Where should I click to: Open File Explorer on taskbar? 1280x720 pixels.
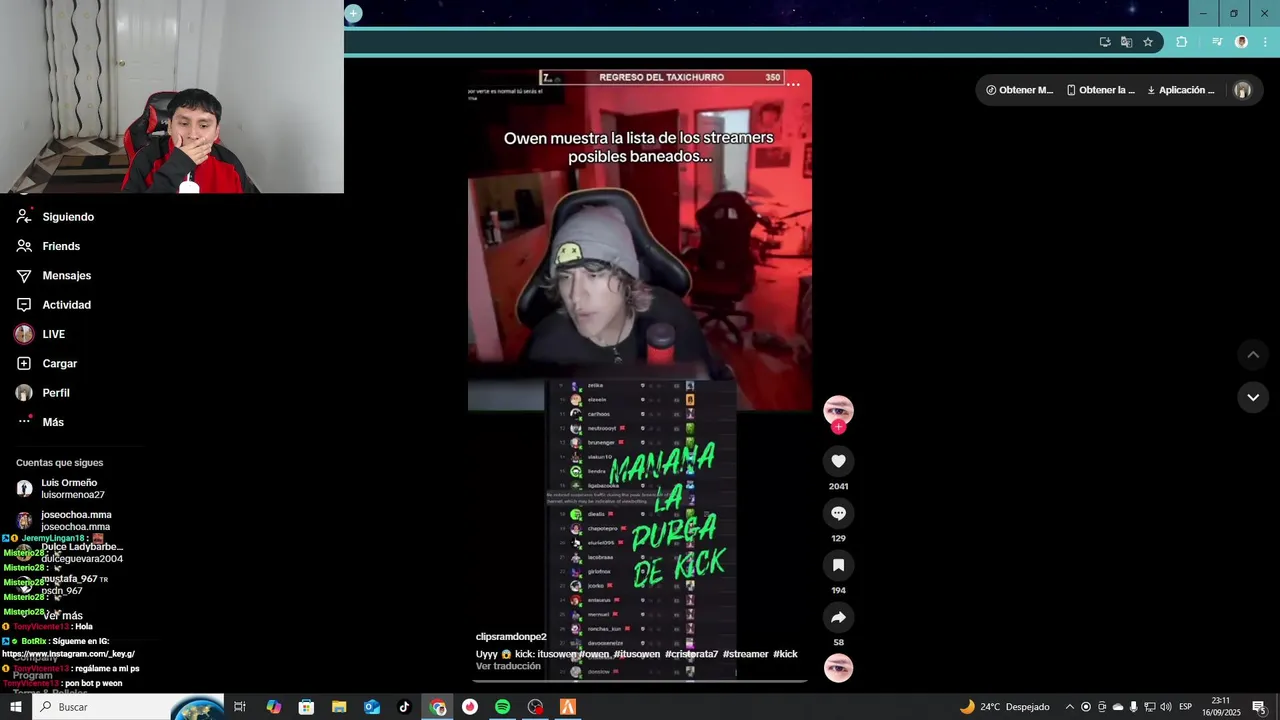pos(339,707)
